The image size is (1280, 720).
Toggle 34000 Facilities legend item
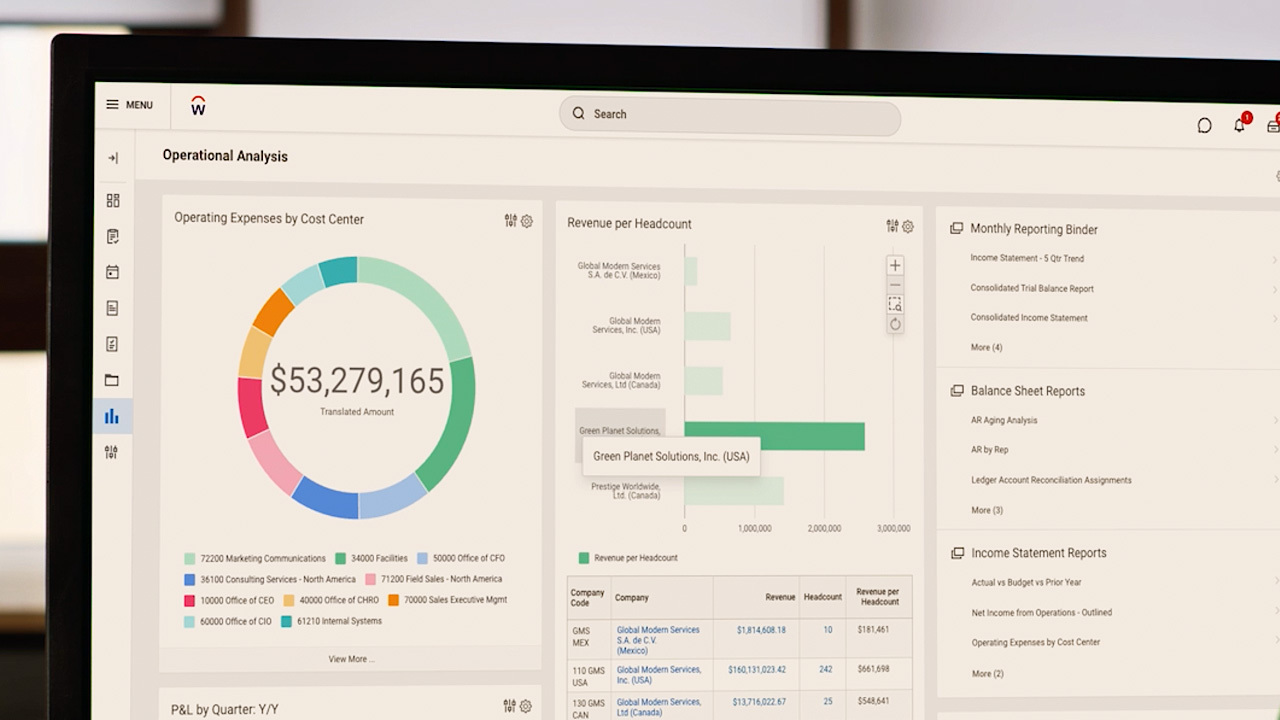tap(372, 559)
